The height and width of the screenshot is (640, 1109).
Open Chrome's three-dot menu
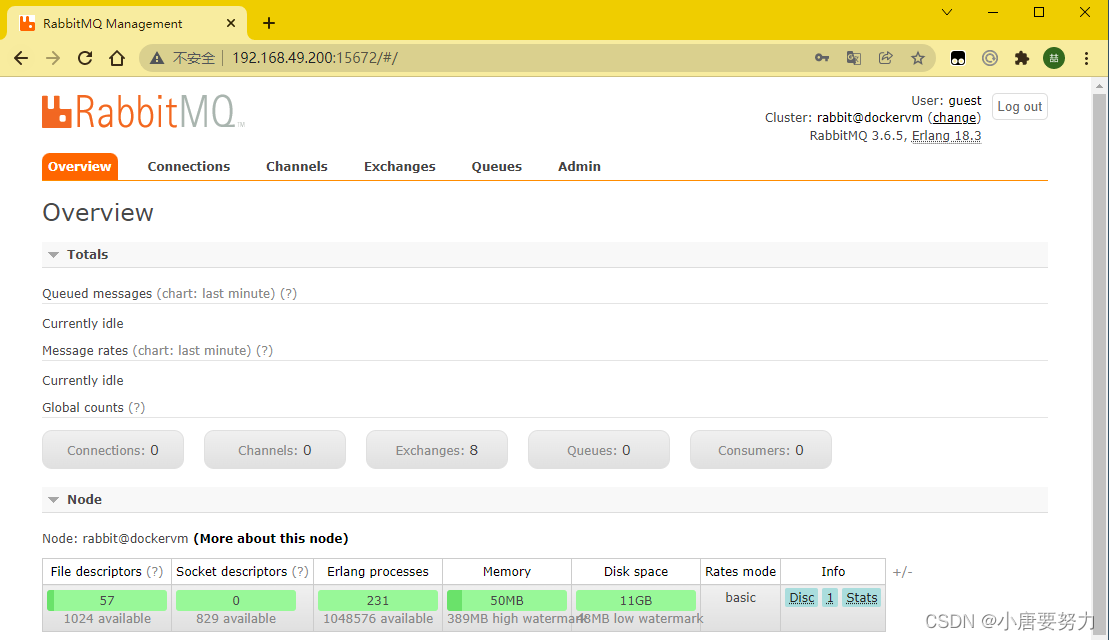tap(1086, 58)
